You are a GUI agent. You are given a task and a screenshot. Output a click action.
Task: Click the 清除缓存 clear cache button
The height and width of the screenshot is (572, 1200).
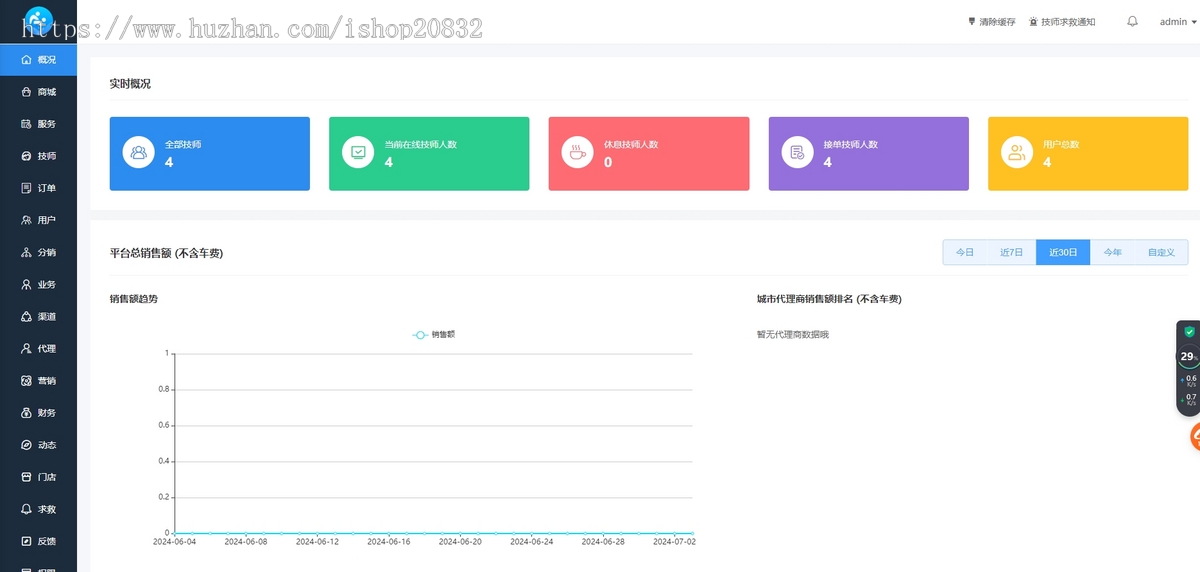[991, 21]
